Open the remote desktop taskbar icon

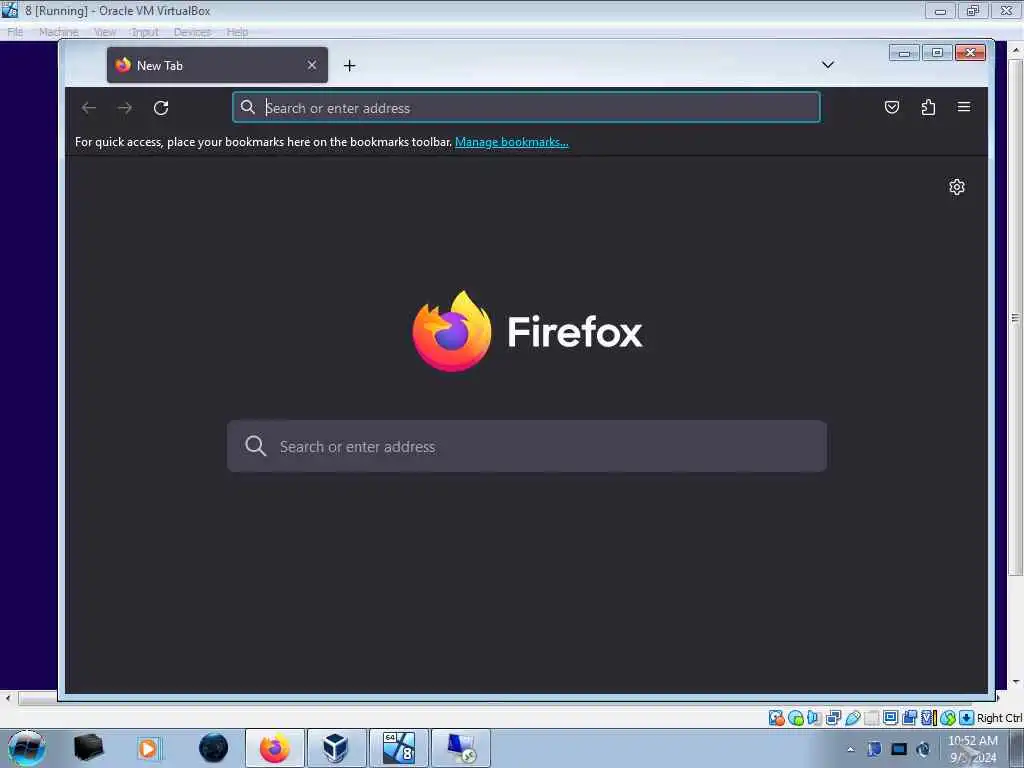pyautogui.click(x=461, y=748)
